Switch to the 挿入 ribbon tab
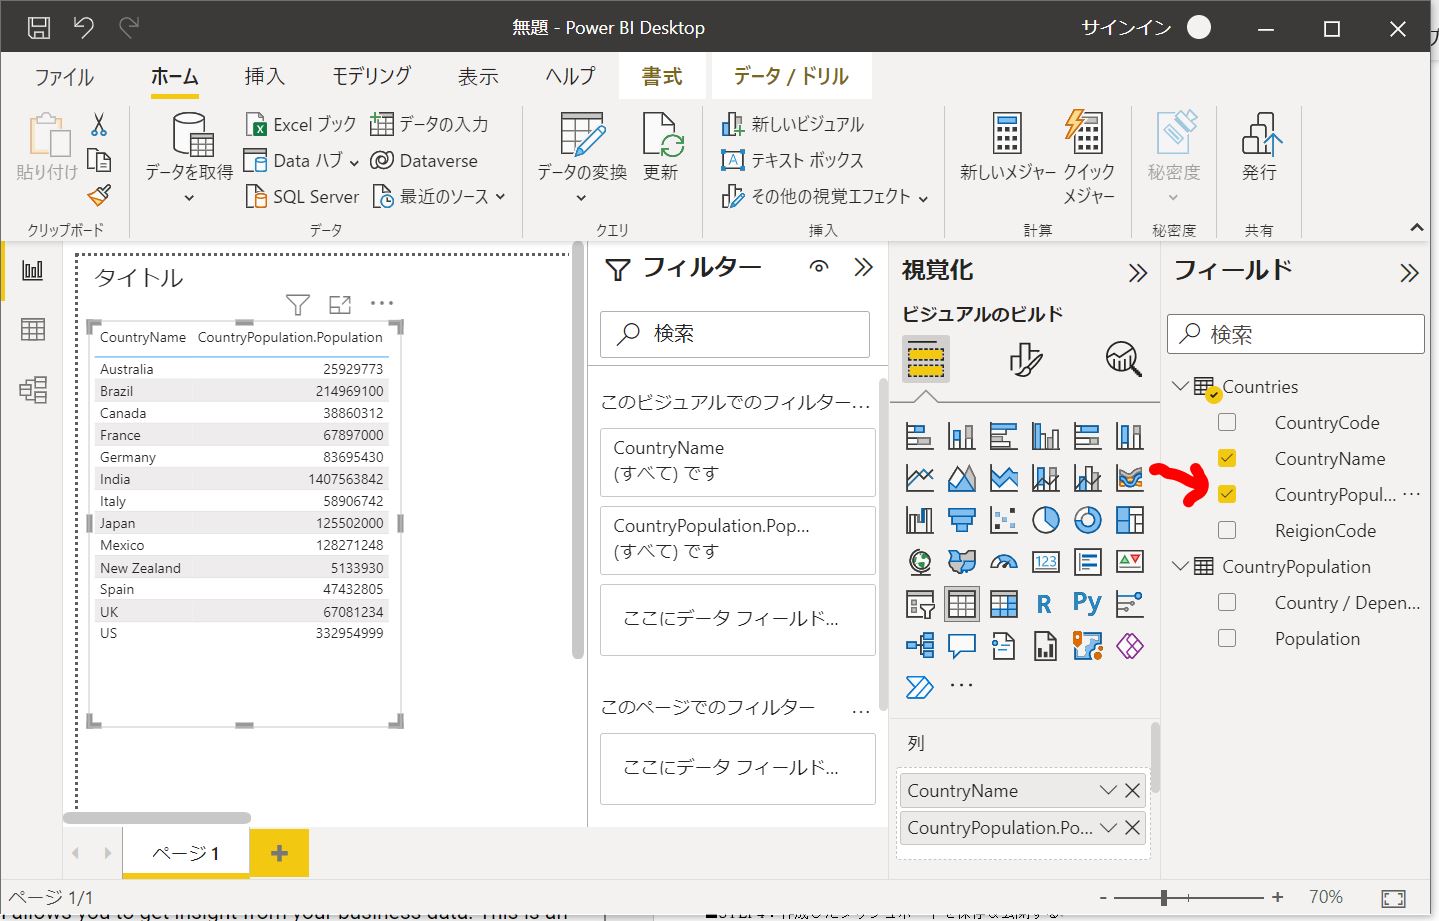The width and height of the screenshot is (1439, 921). (264, 76)
